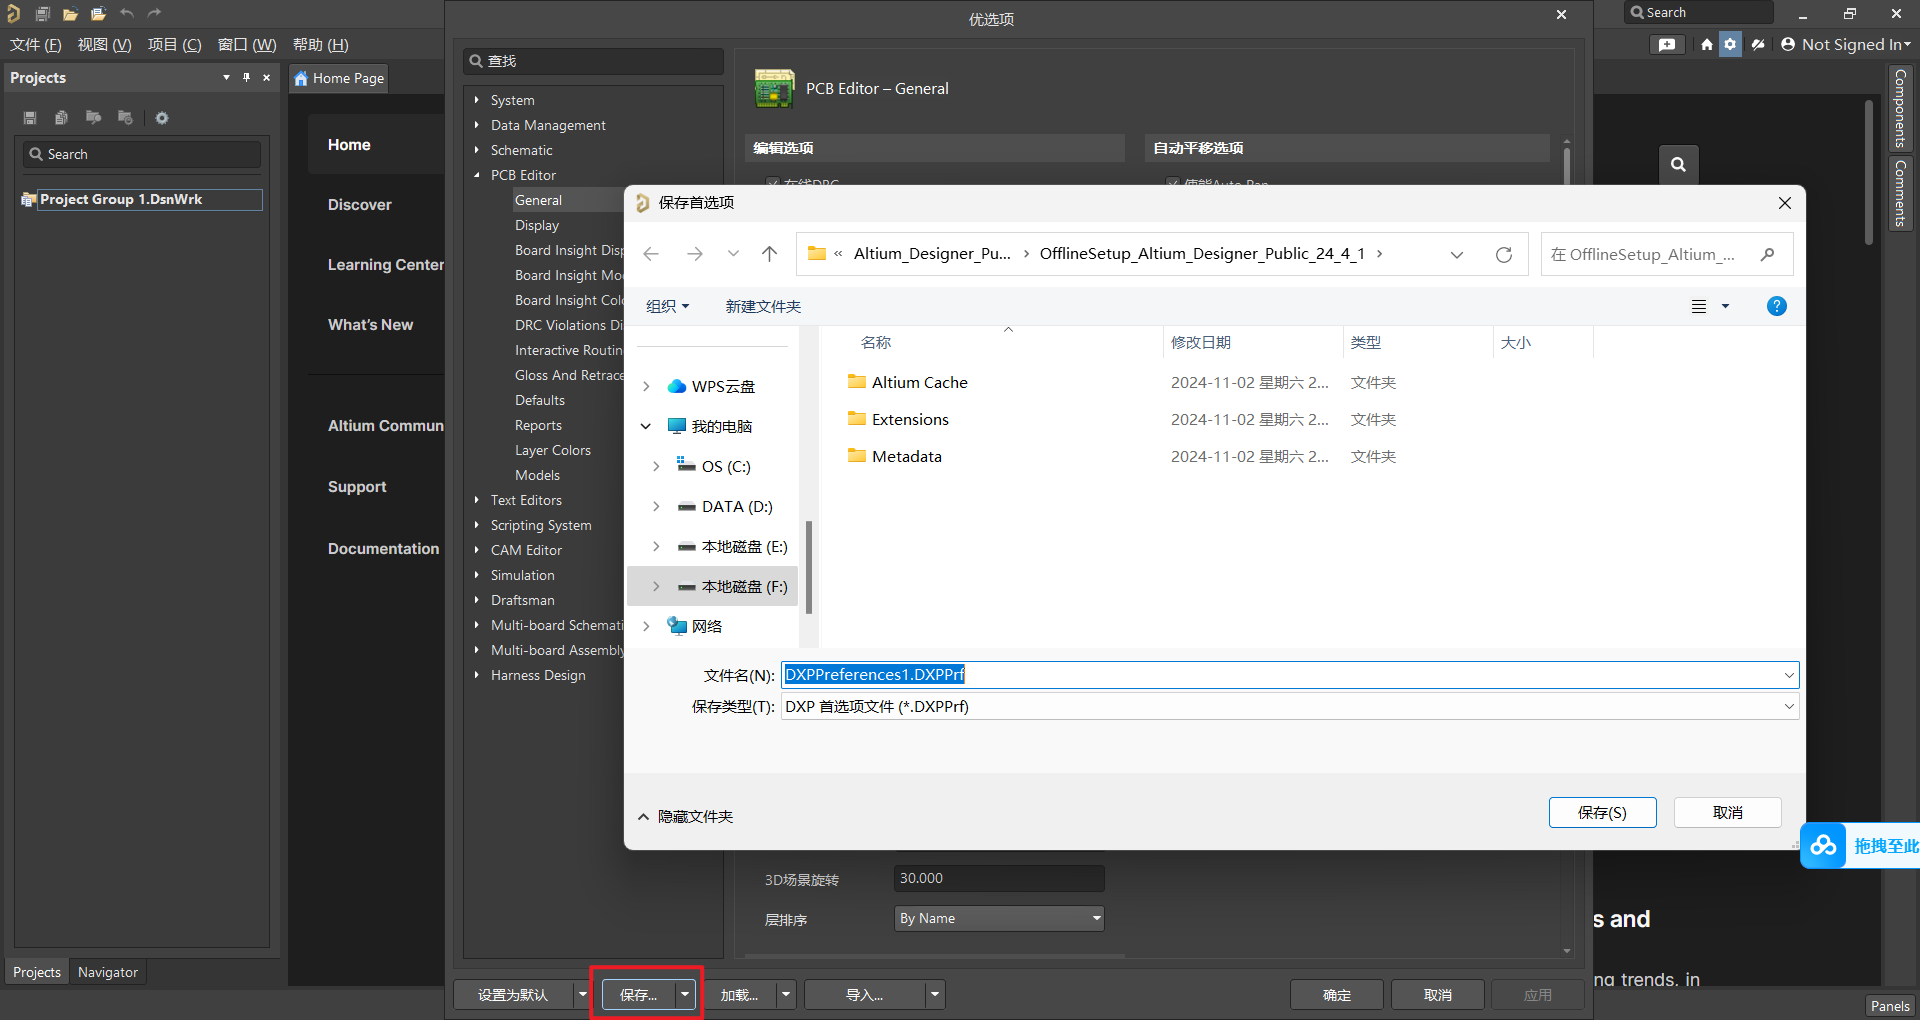Click the Back arrow in the save dialog
This screenshot has height=1020, width=1920.
pyautogui.click(x=651, y=254)
